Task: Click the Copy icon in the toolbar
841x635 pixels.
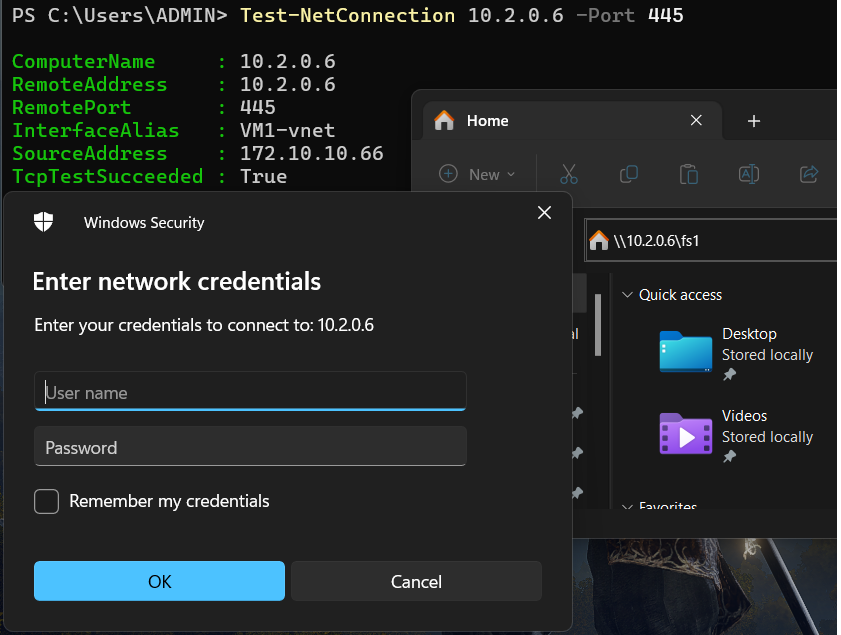Action: 628,173
